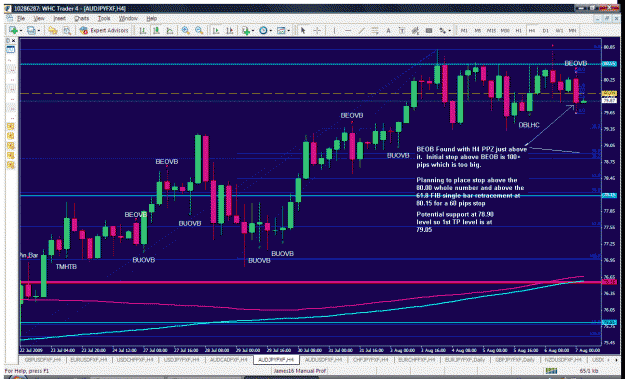
Task: Switch chart to line chart icon
Action: click(170, 31)
